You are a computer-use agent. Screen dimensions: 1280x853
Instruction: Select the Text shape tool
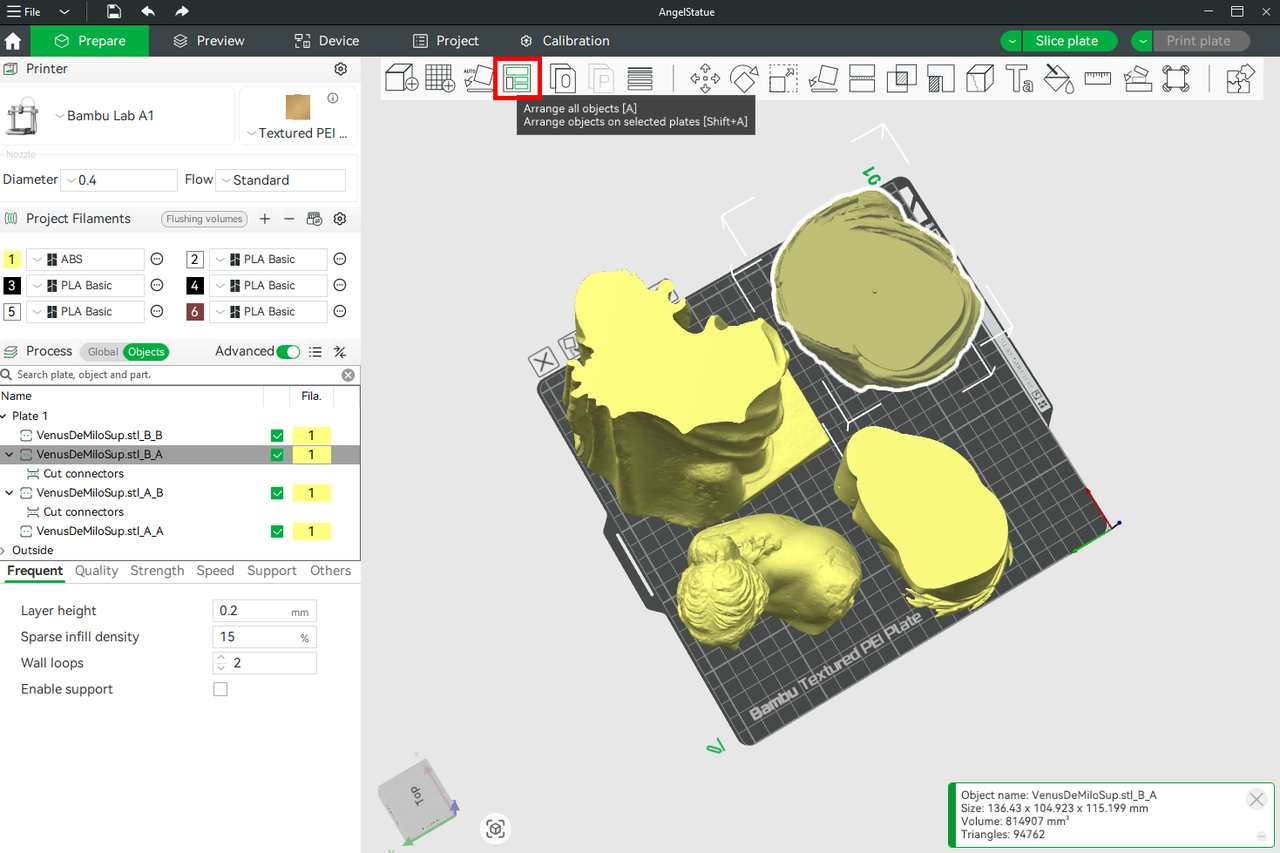coord(1019,78)
